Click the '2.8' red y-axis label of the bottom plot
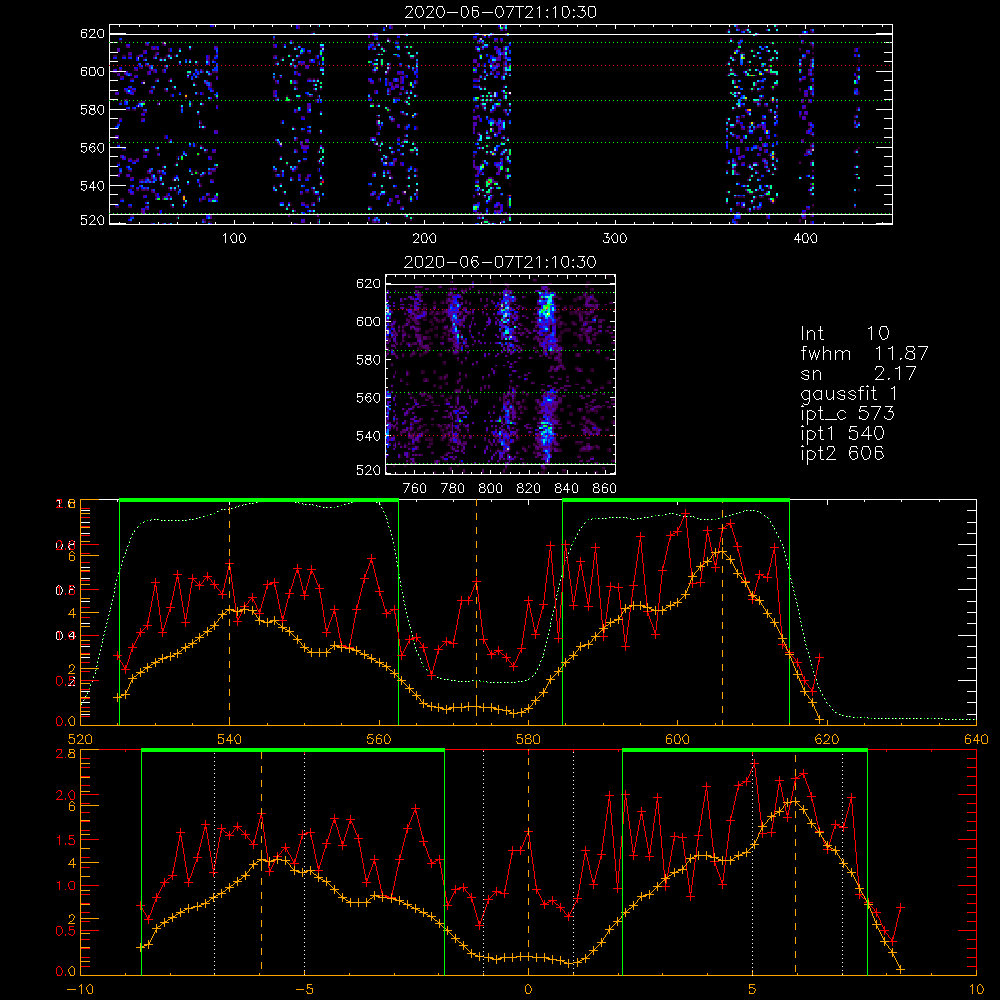Viewport: 1000px width, 1000px height. (x=66, y=754)
